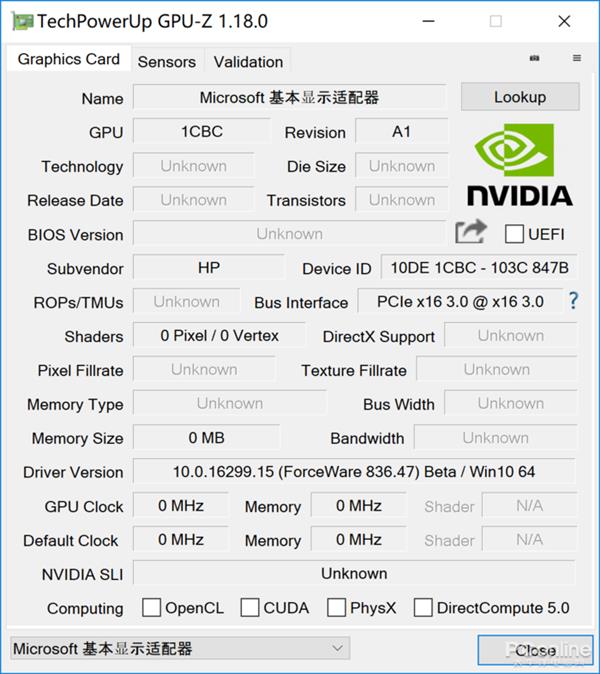Close the GPU-Z window with X
Screen dimensions: 600x674
[x=564, y=21]
